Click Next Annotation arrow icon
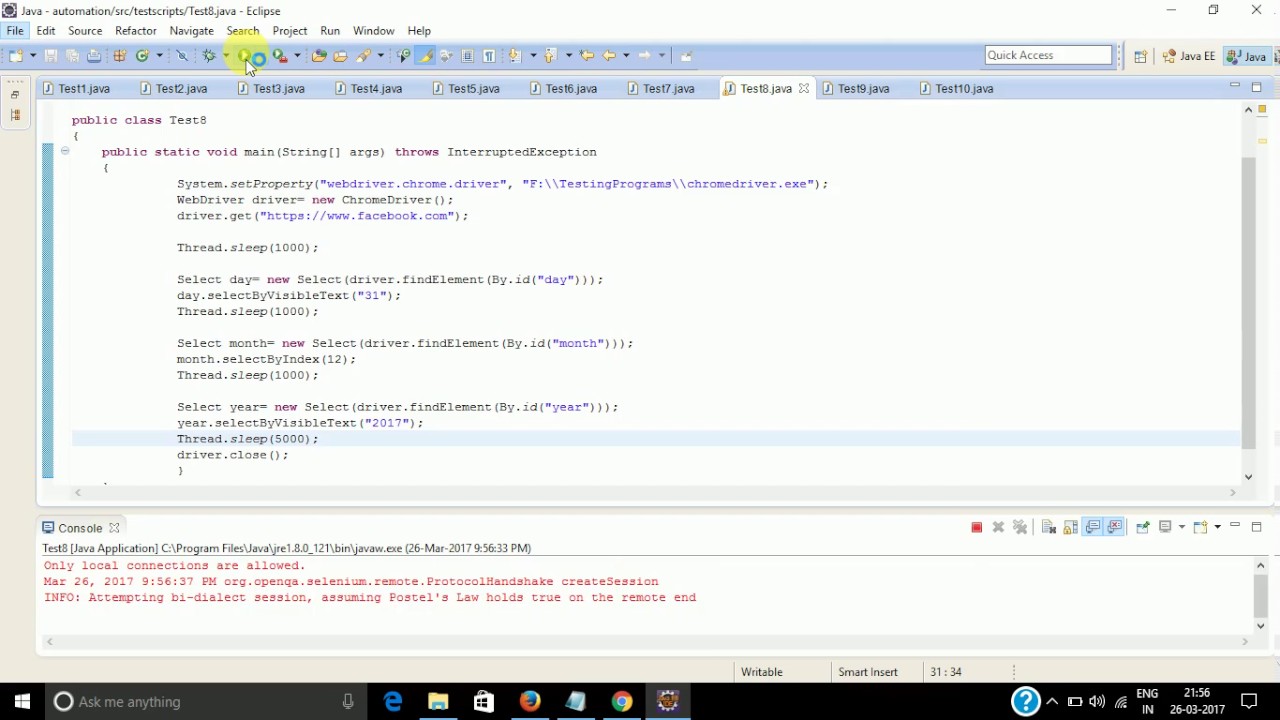The image size is (1280, 720). tap(515, 56)
